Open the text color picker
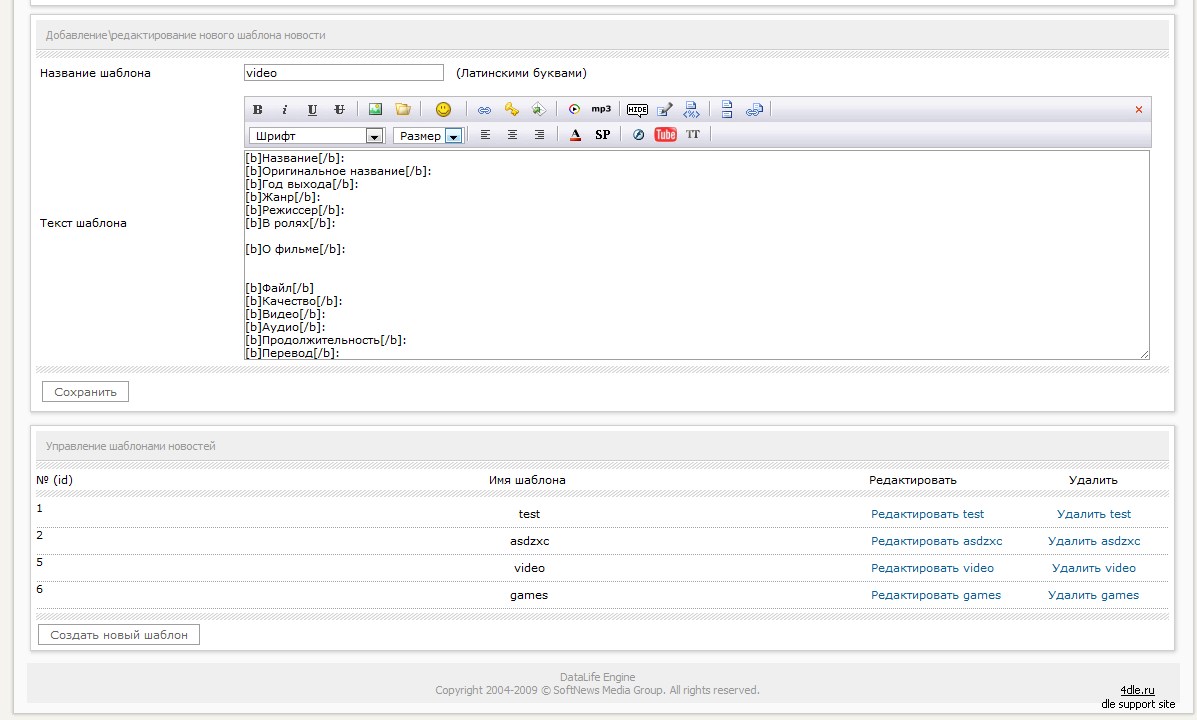The width and height of the screenshot is (1197, 720). coord(576,135)
